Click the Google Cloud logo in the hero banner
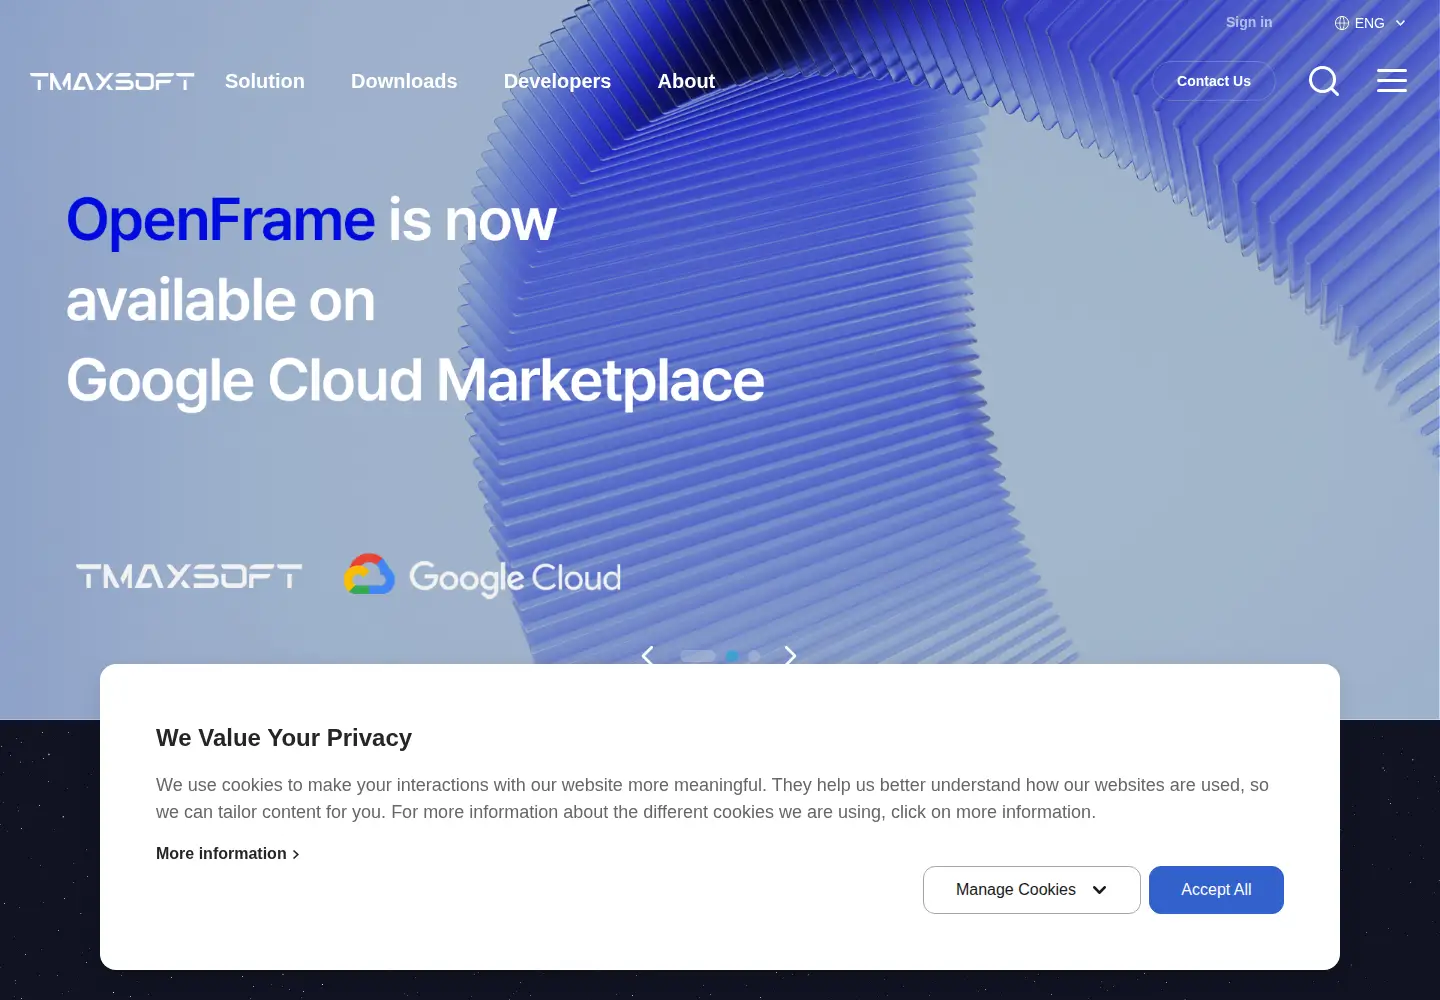The image size is (1440, 1000). 482,576
